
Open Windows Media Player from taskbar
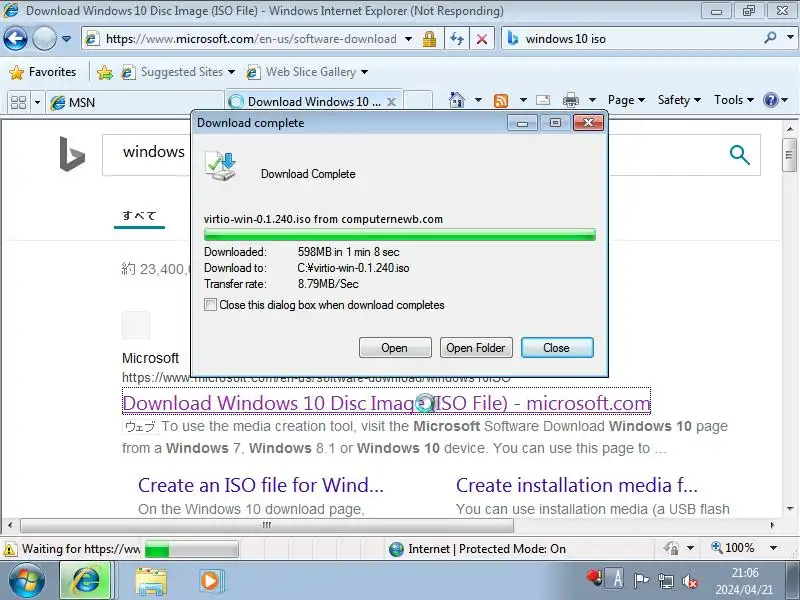[210, 581]
